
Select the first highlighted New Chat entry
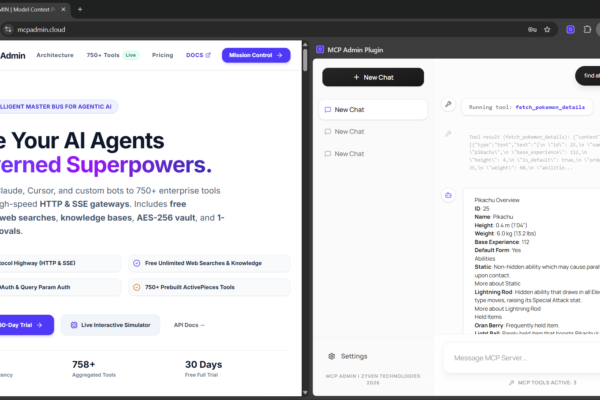click(373, 110)
